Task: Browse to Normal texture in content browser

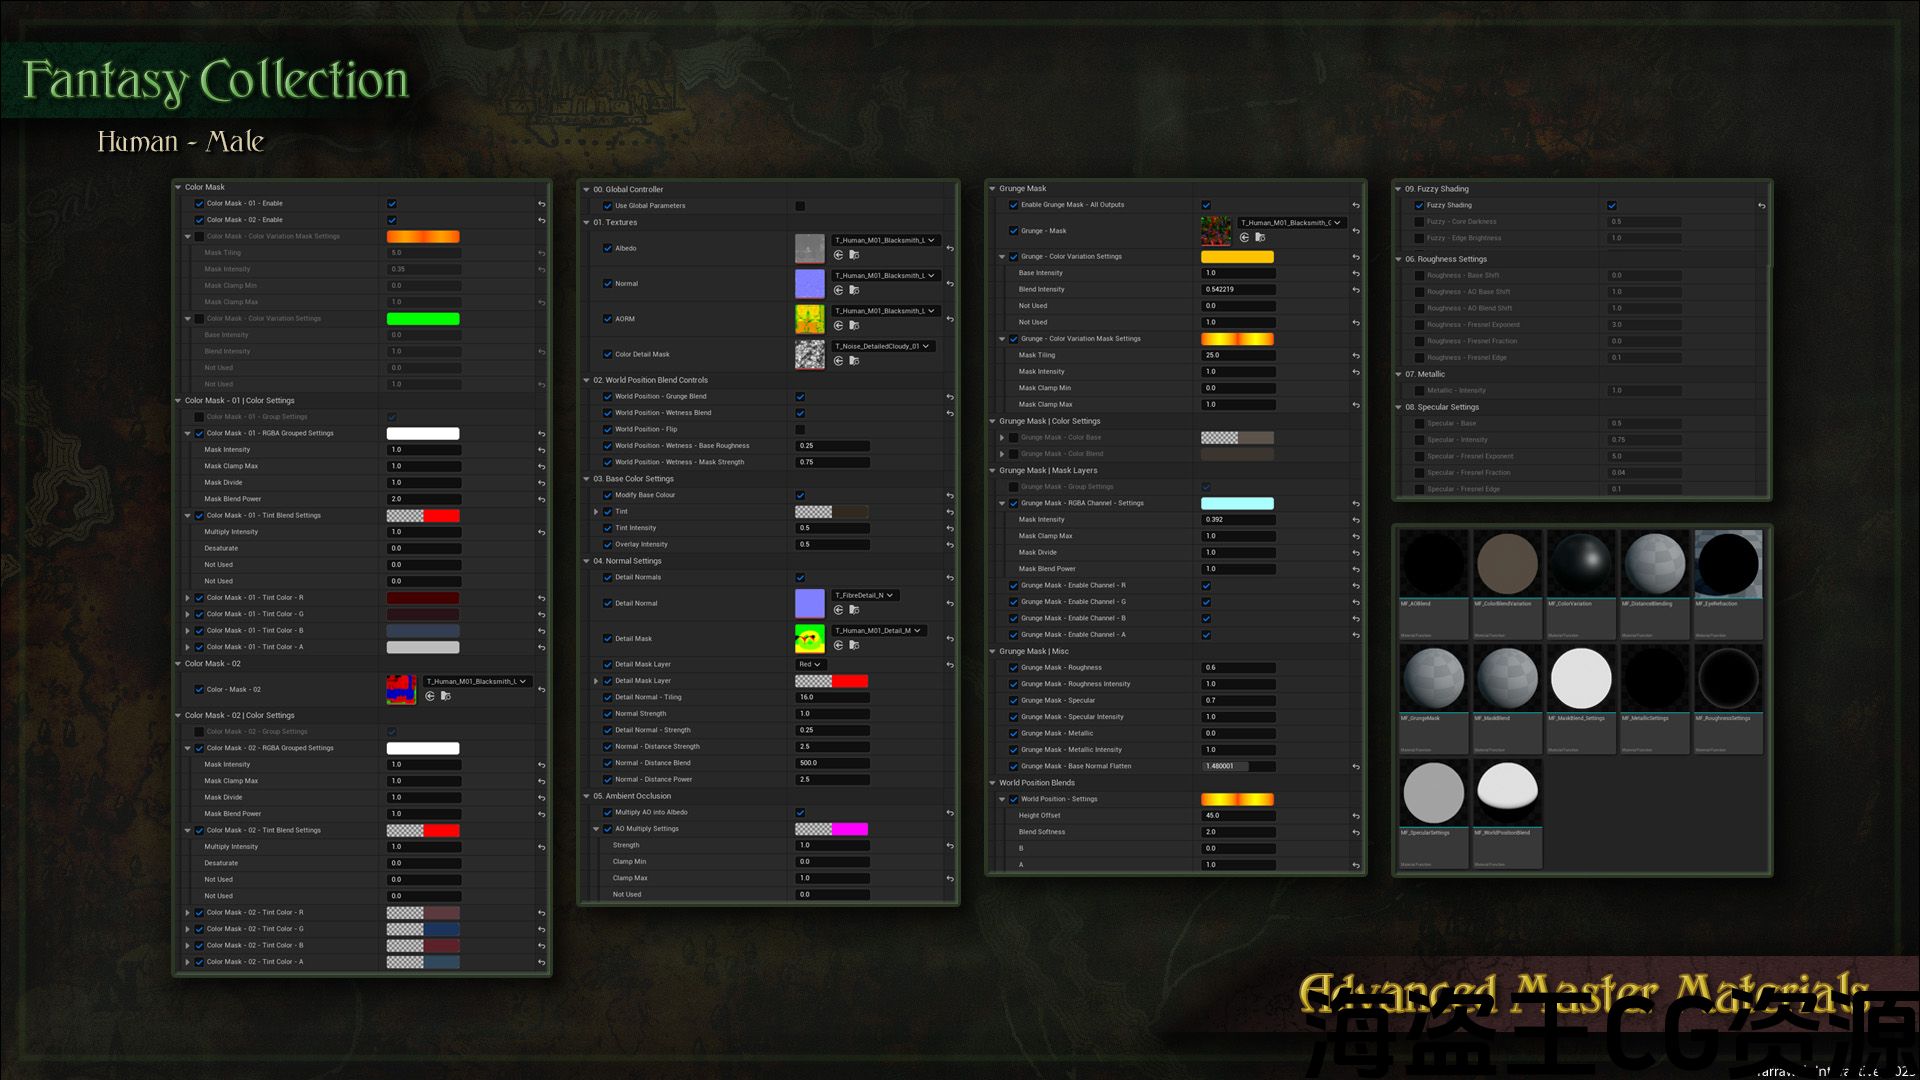Action: pyautogui.click(x=854, y=290)
